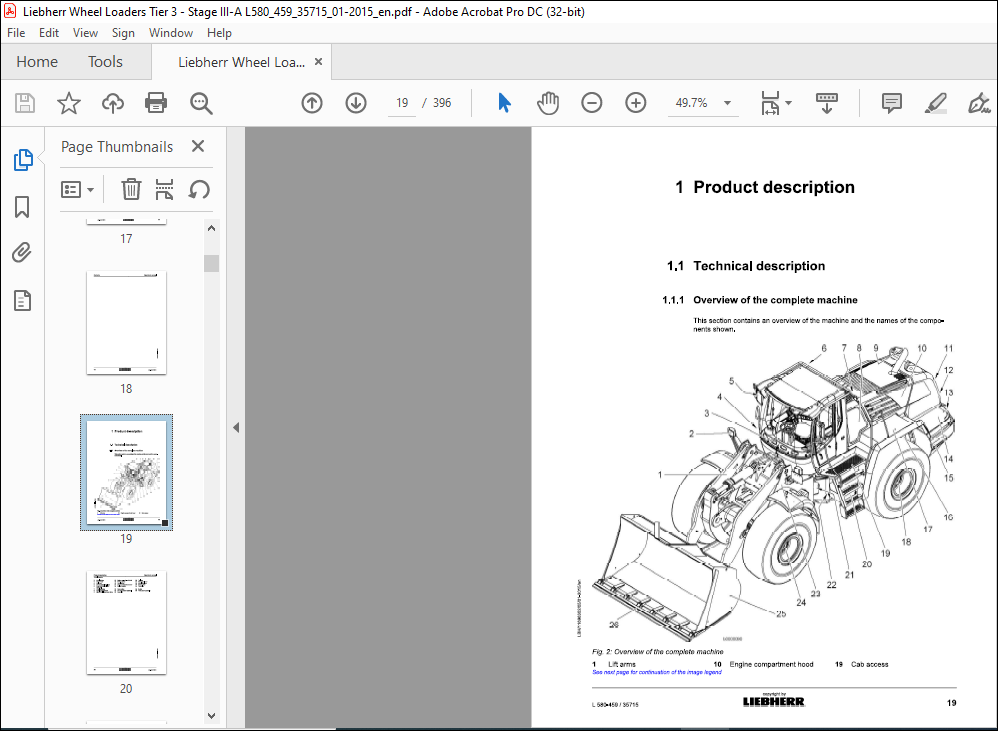Open the File menu
Image resolution: width=998 pixels, height=731 pixels.
[16, 33]
